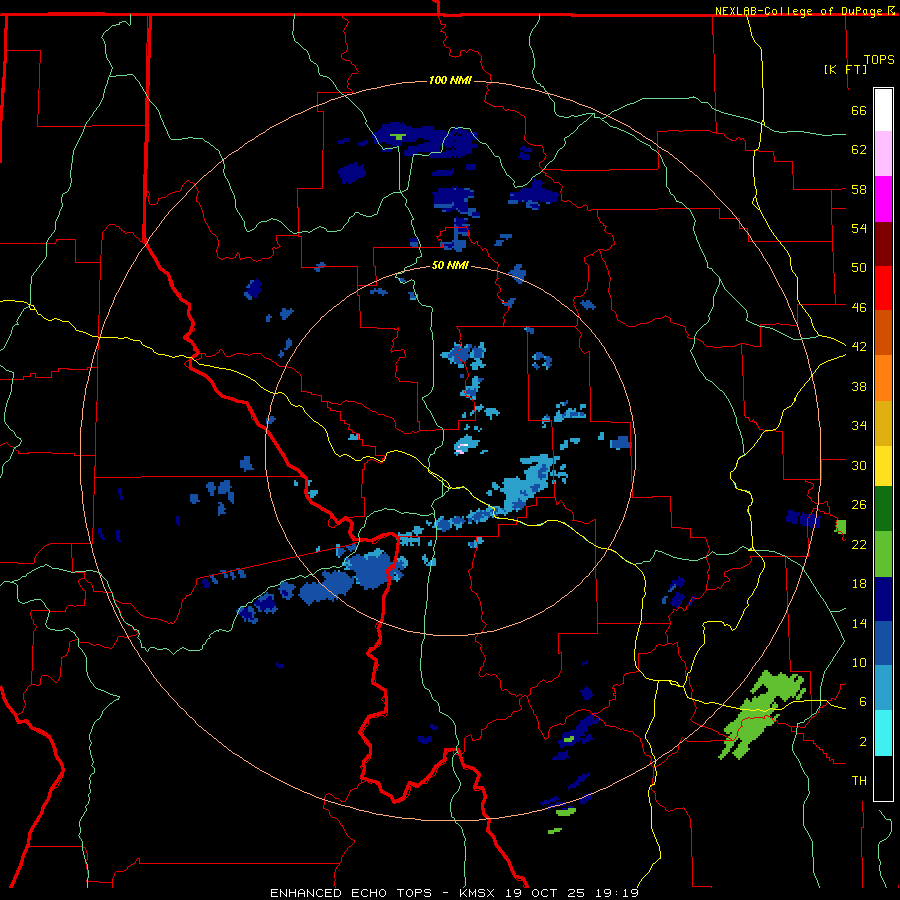Image resolution: width=900 pixels, height=900 pixels.
Task: Click the 34 legend value
Action: [x=859, y=425]
